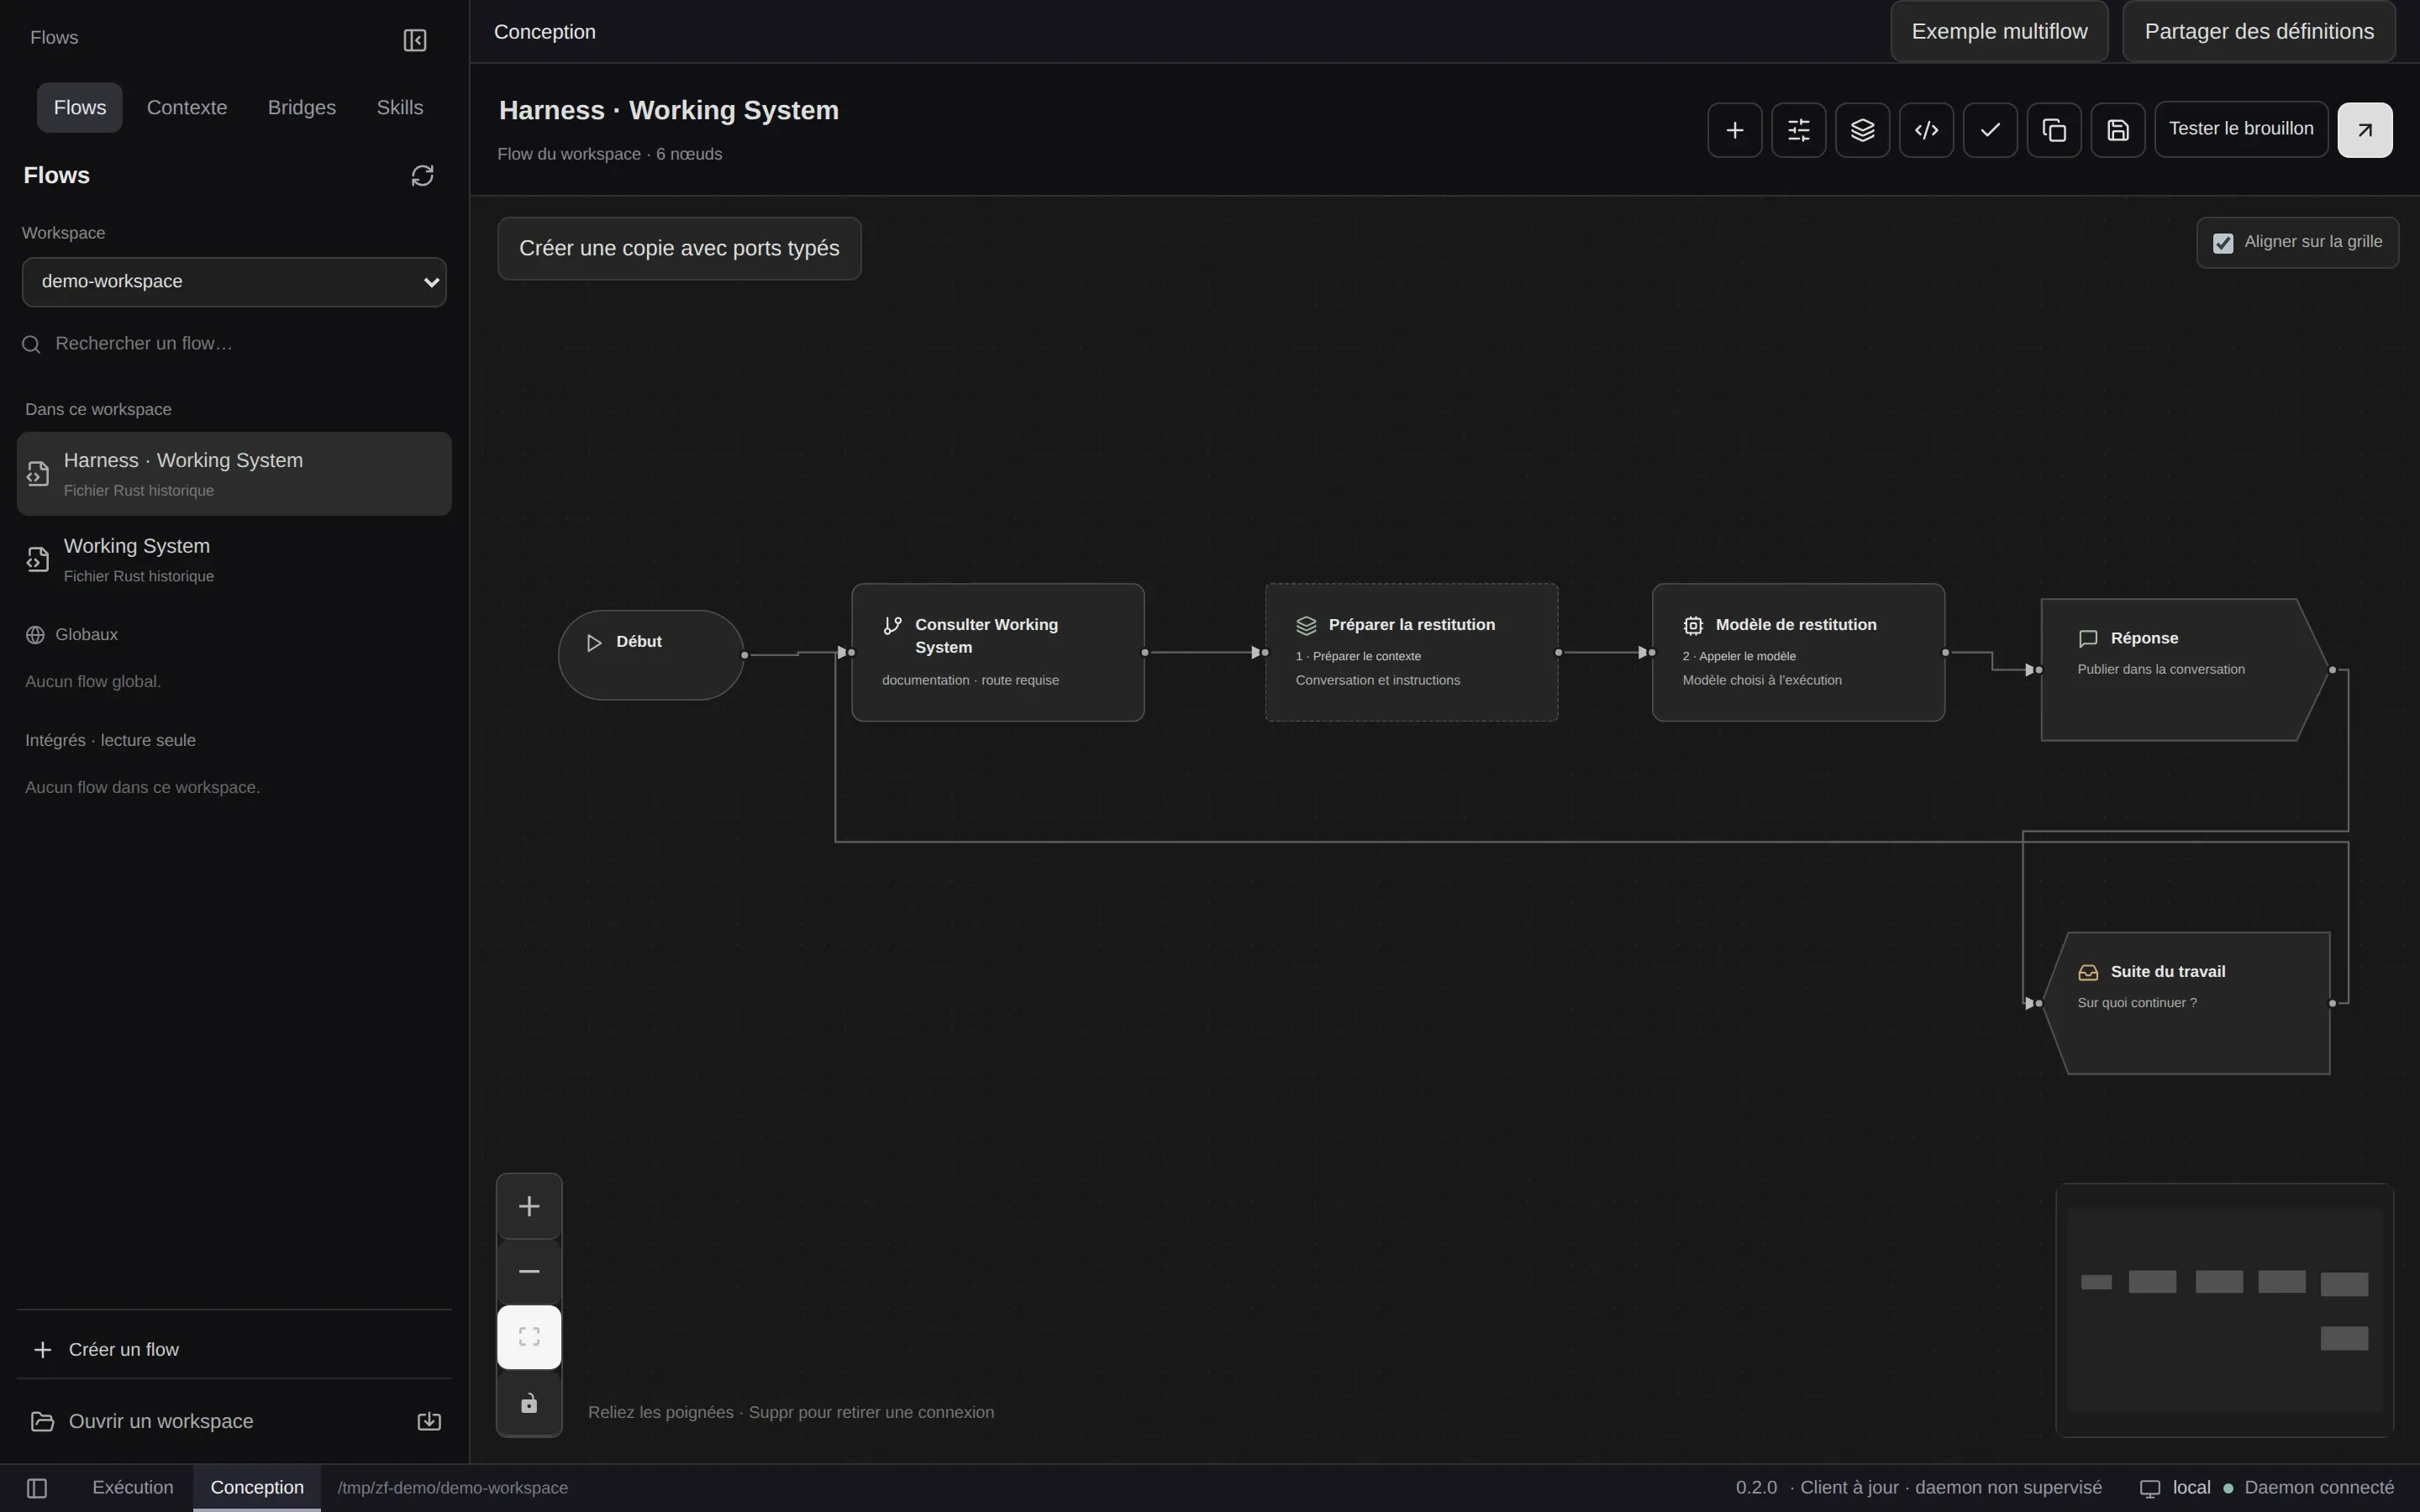
Task: Click the 0.2.0 version text
Action: tap(1756, 1488)
